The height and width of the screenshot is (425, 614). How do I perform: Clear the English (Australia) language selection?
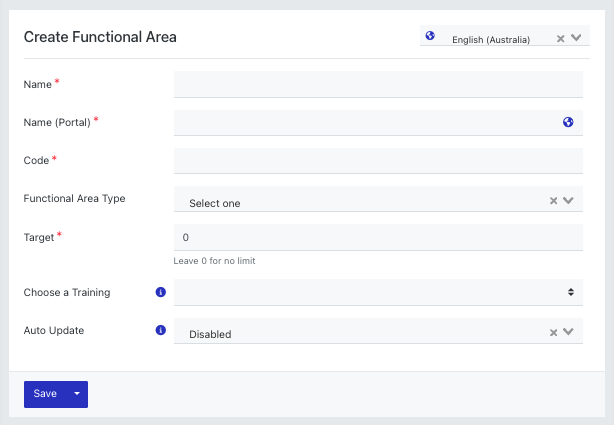[x=560, y=38]
